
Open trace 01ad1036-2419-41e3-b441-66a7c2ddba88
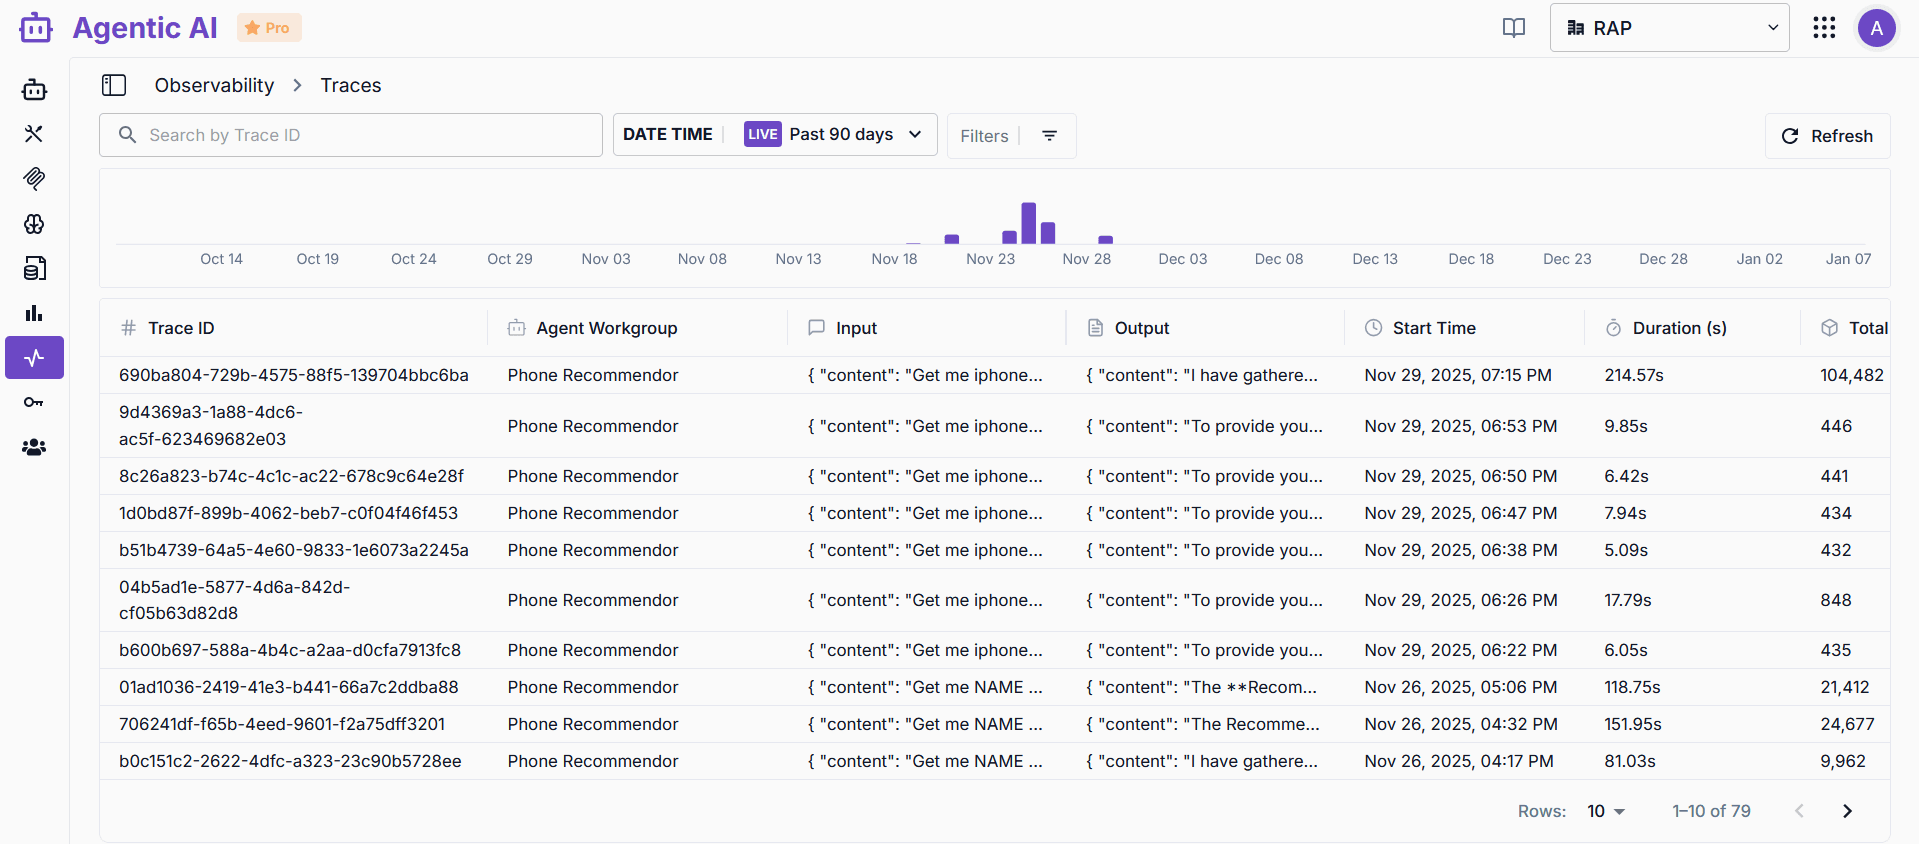(289, 687)
